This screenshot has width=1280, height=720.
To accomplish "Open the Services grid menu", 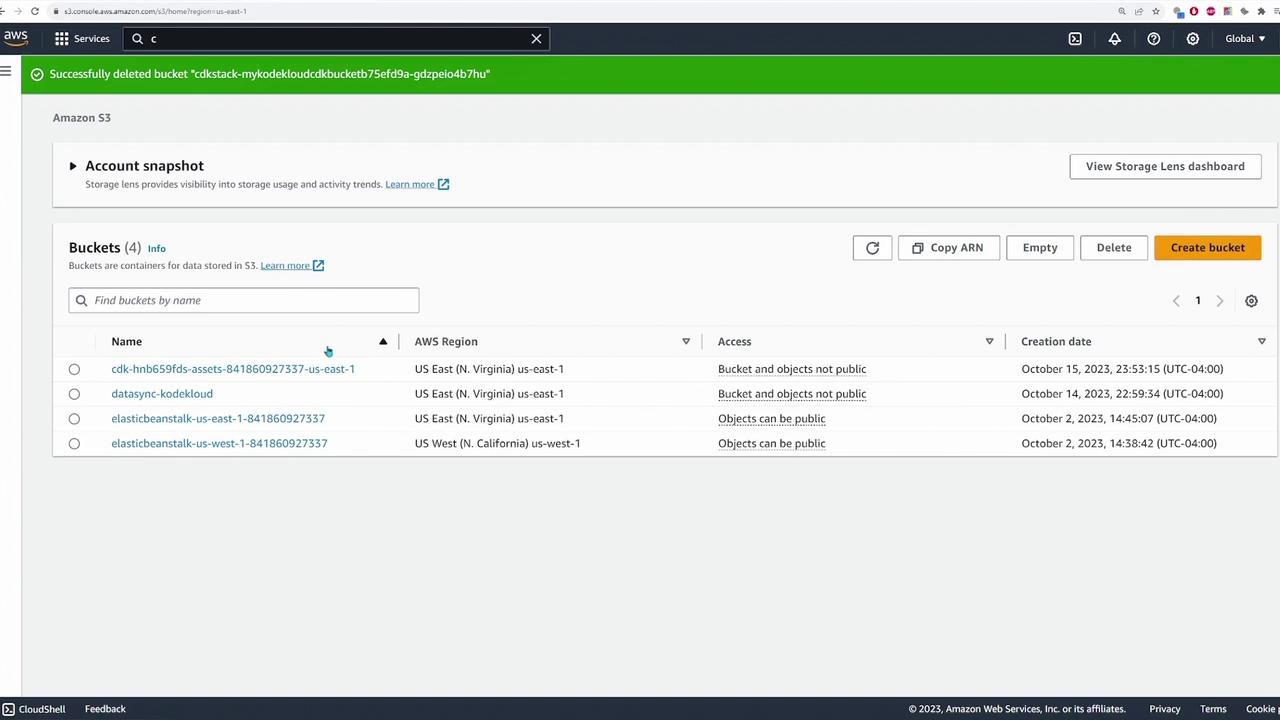I will tap(62, 39).
